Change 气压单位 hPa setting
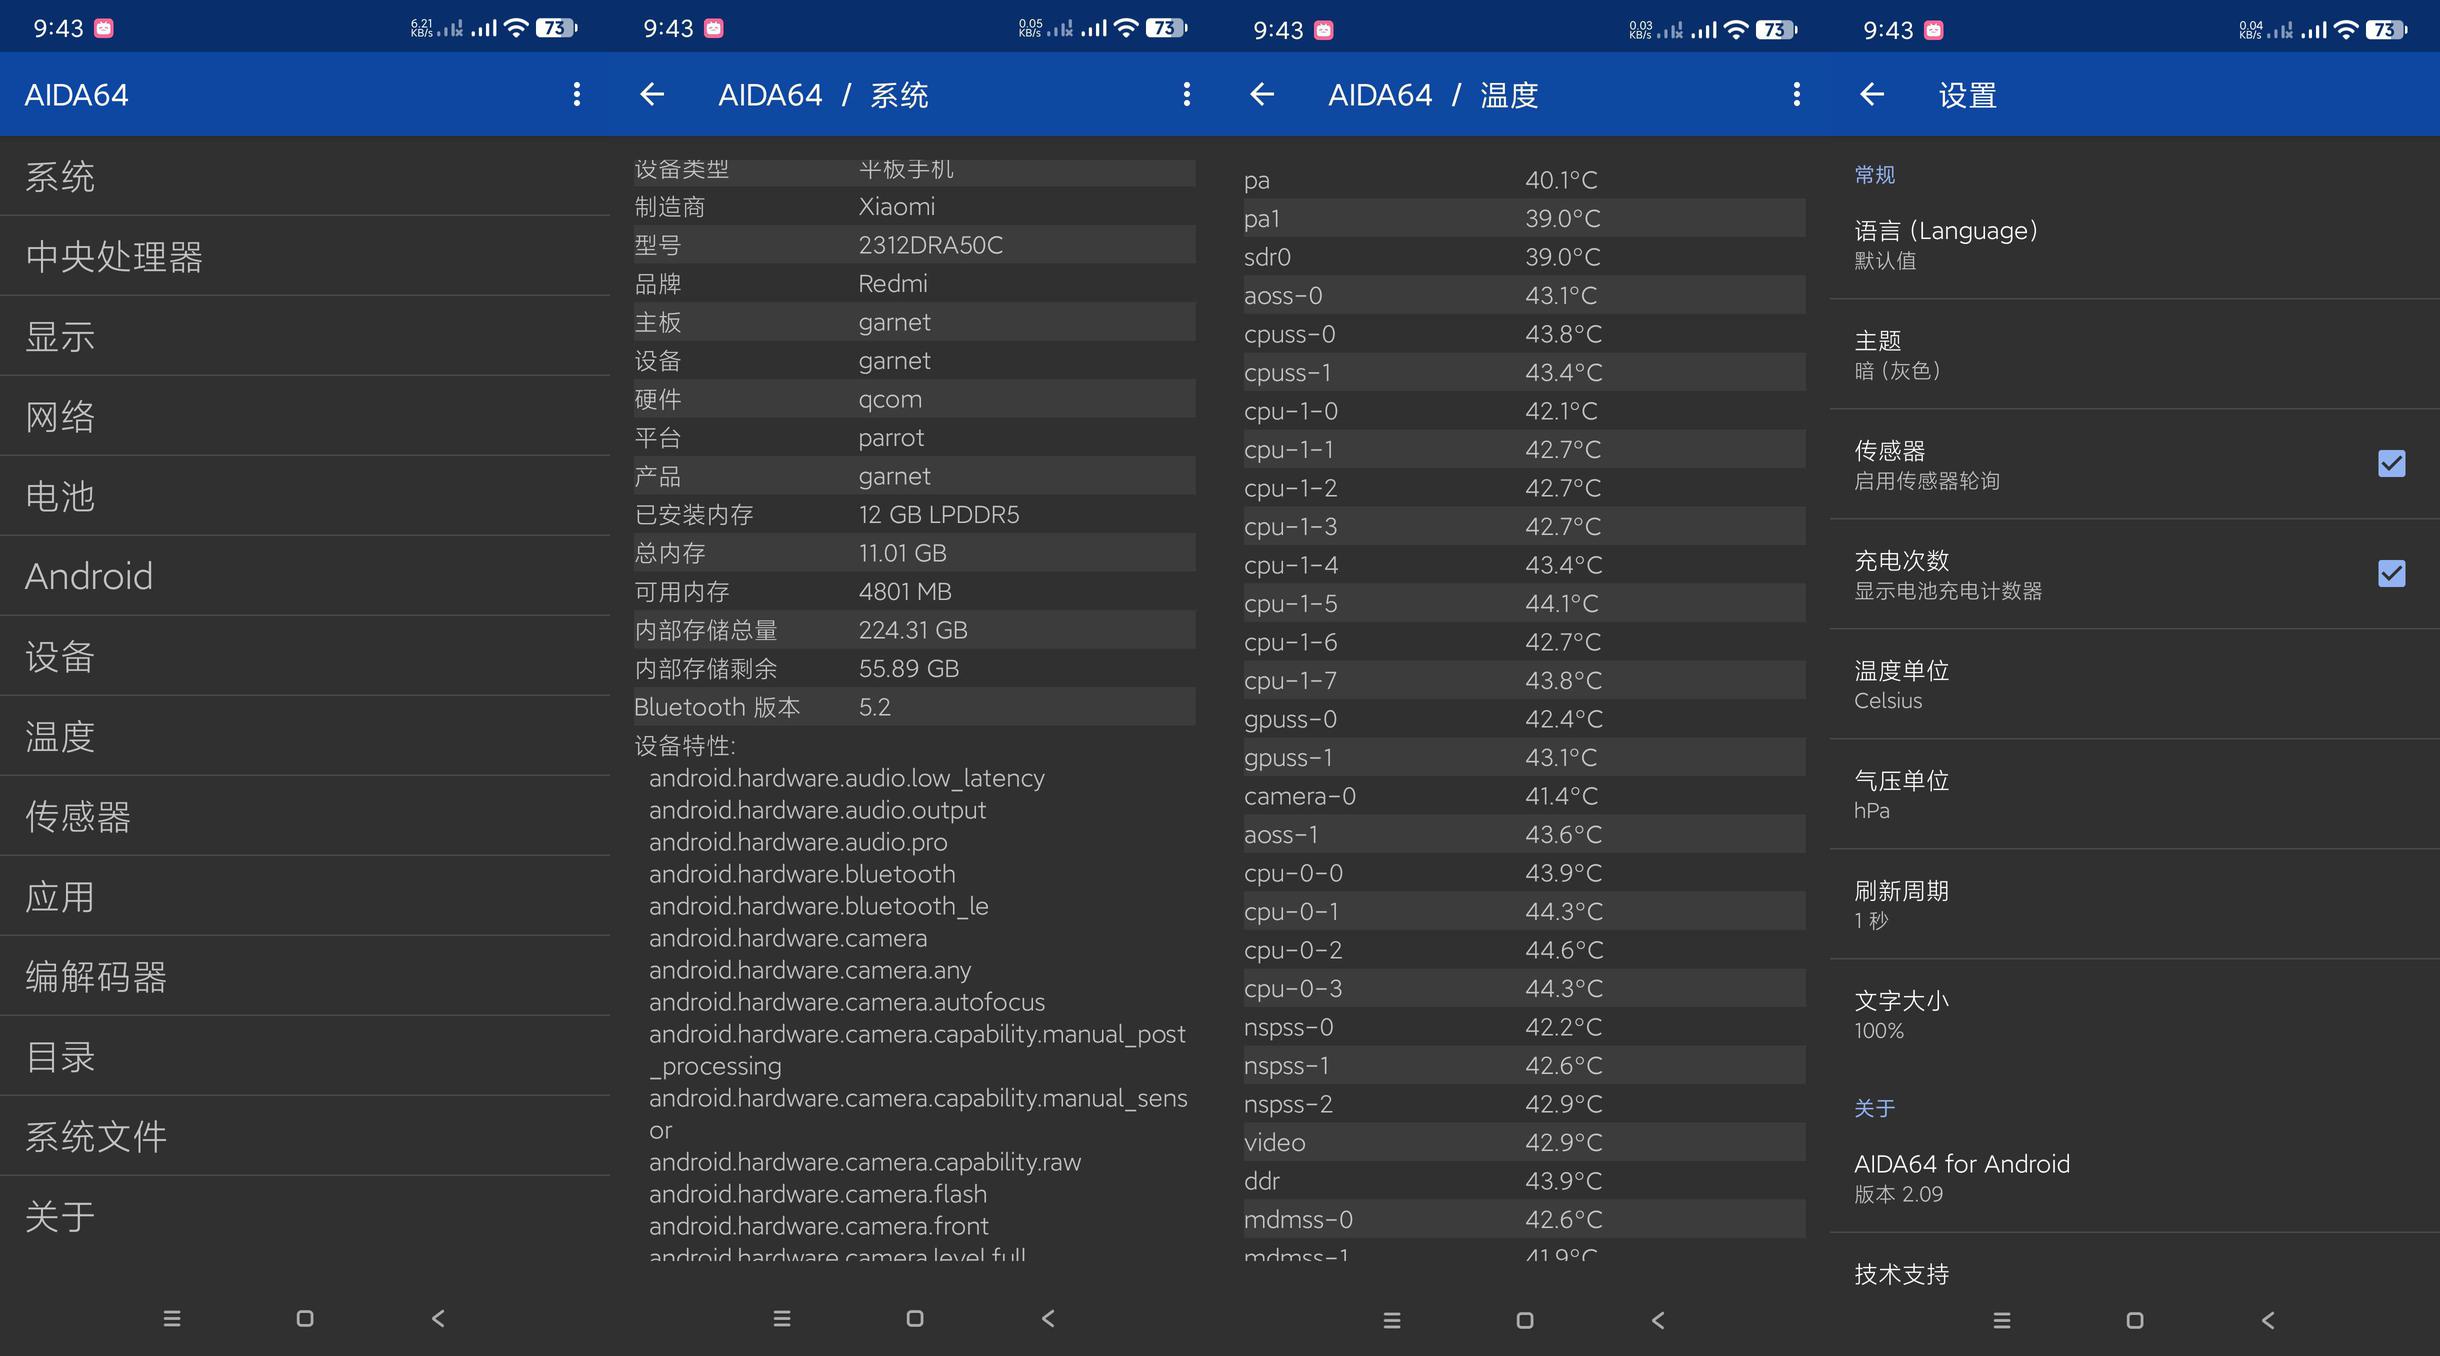Screen dimensions: 2440x1356 [2135, 794]
